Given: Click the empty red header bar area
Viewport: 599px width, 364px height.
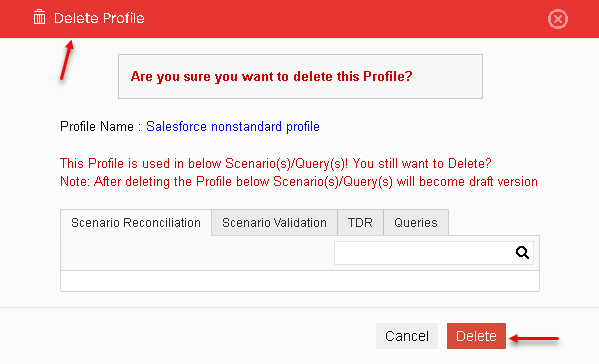Looking at the screenshot, I should click(344, 19).
